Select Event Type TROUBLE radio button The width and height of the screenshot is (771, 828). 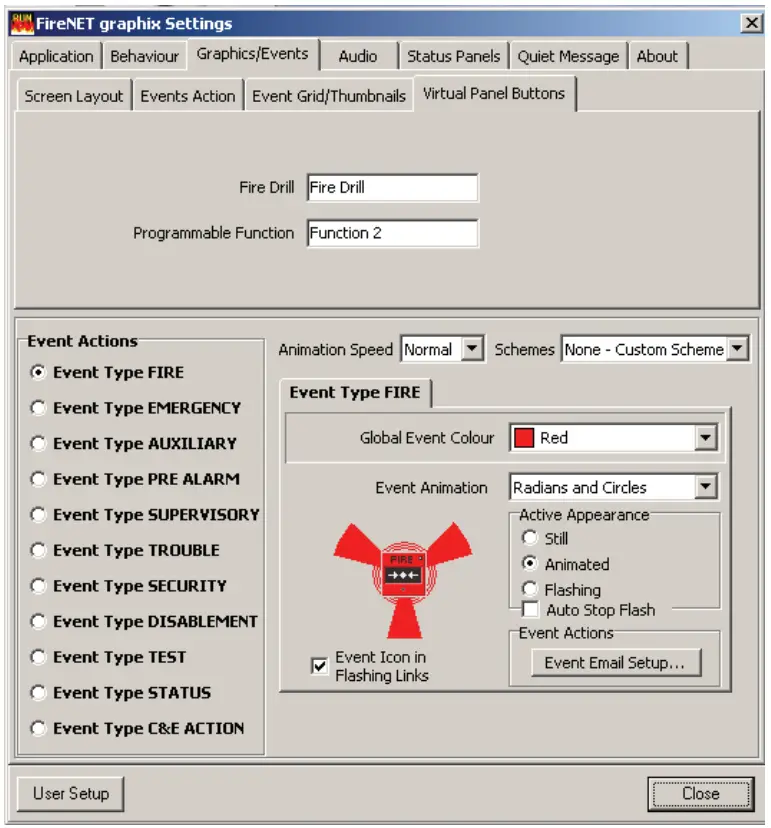38,550
